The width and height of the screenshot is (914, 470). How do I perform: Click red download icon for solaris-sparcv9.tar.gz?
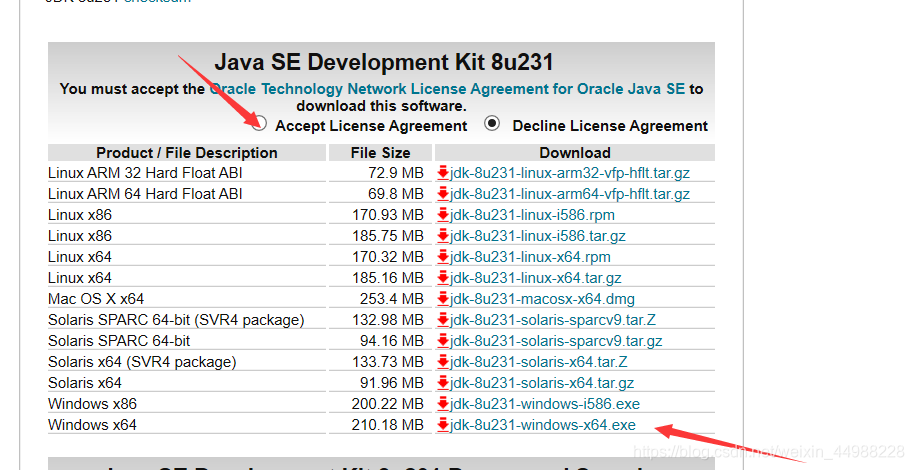click(x=443, y=341)
